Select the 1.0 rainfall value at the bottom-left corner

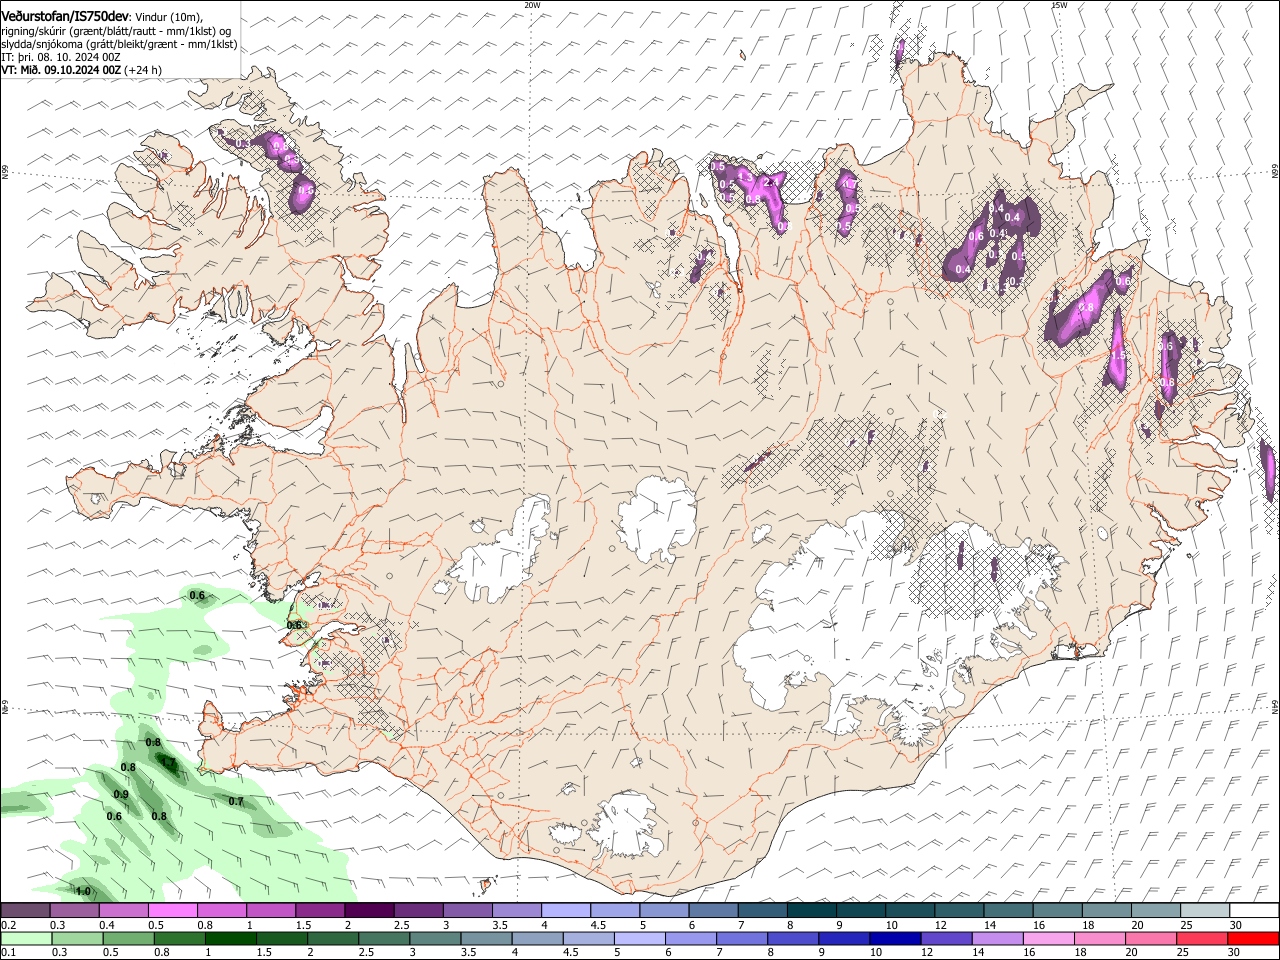click(83, 891)
